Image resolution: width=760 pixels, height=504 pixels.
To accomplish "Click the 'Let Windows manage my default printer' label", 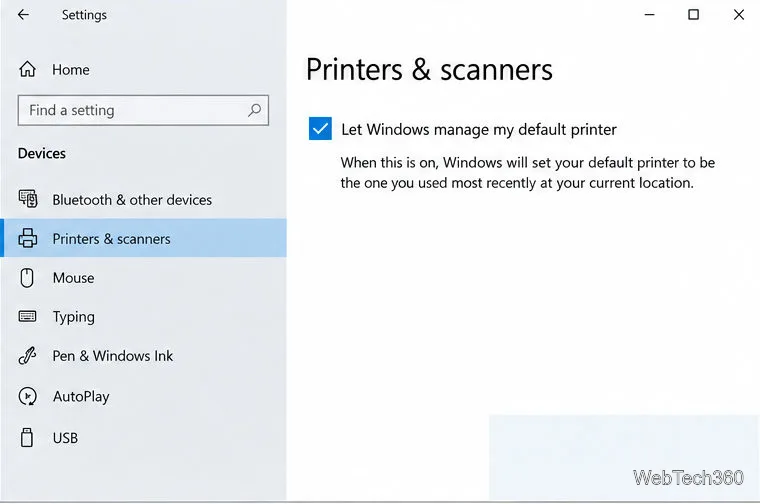I will click(x=479, y=129).
